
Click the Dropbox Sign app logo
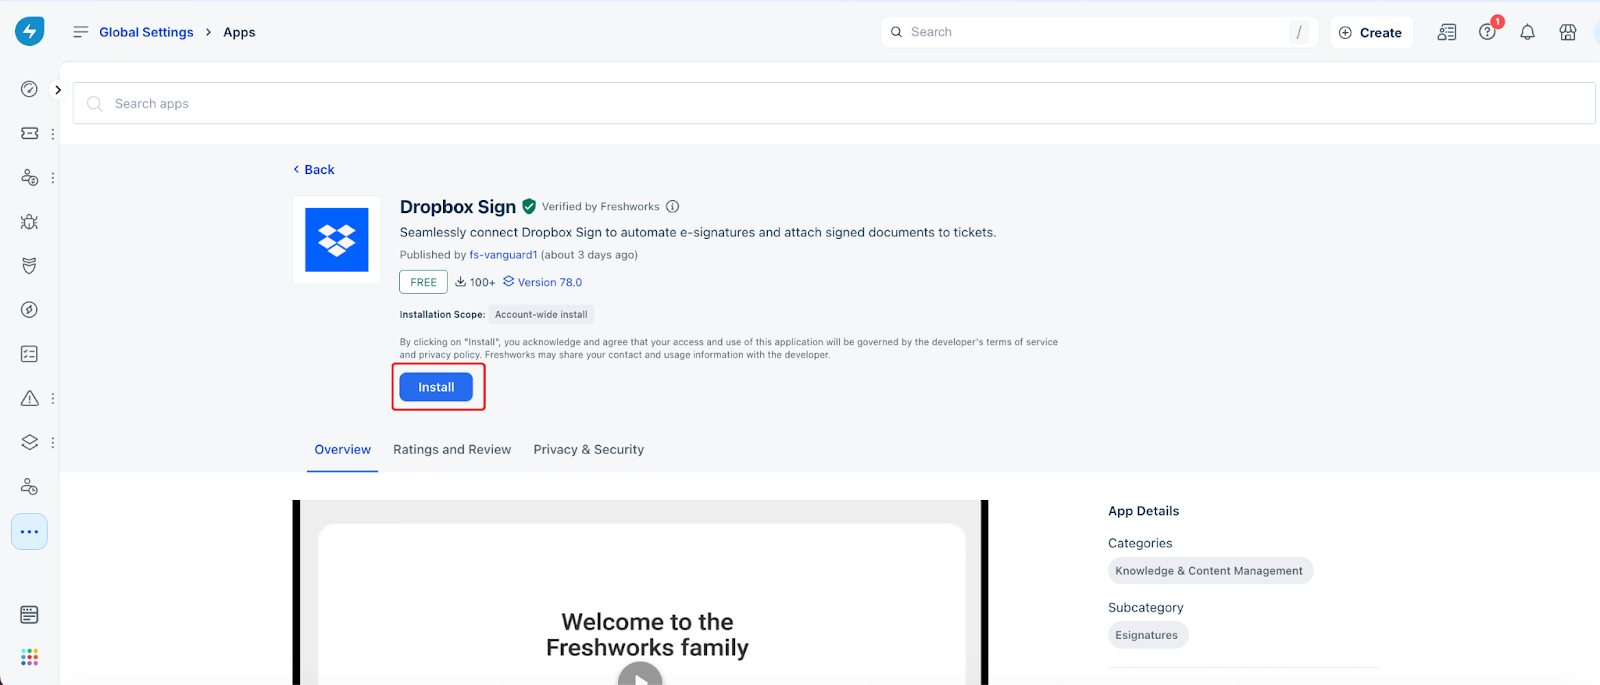click(337, 240)
